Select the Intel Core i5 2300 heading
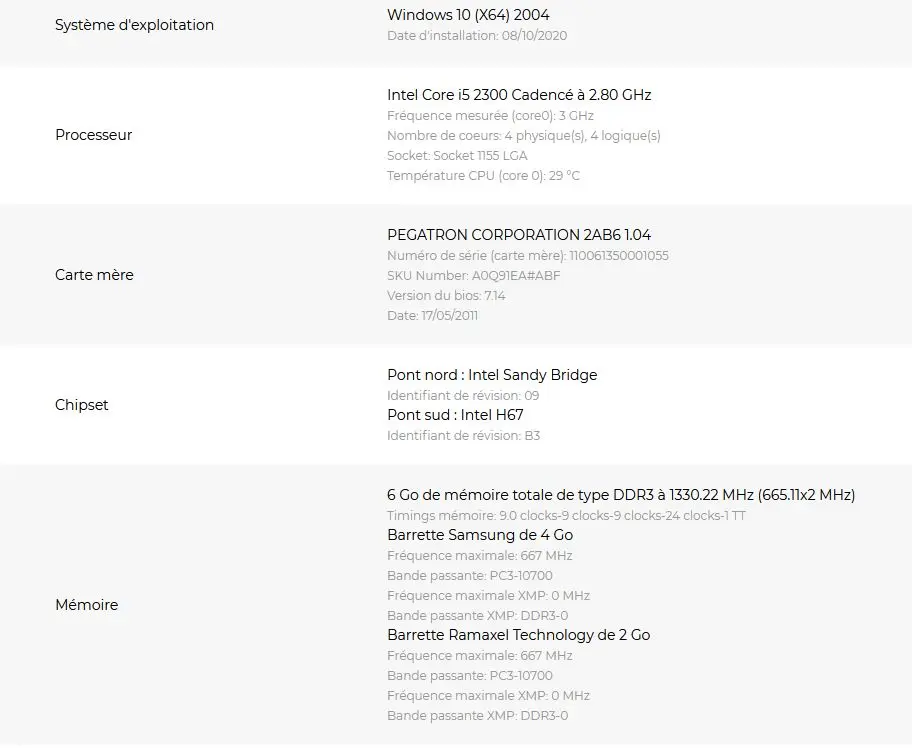912x748 pixels. [519, 95]
